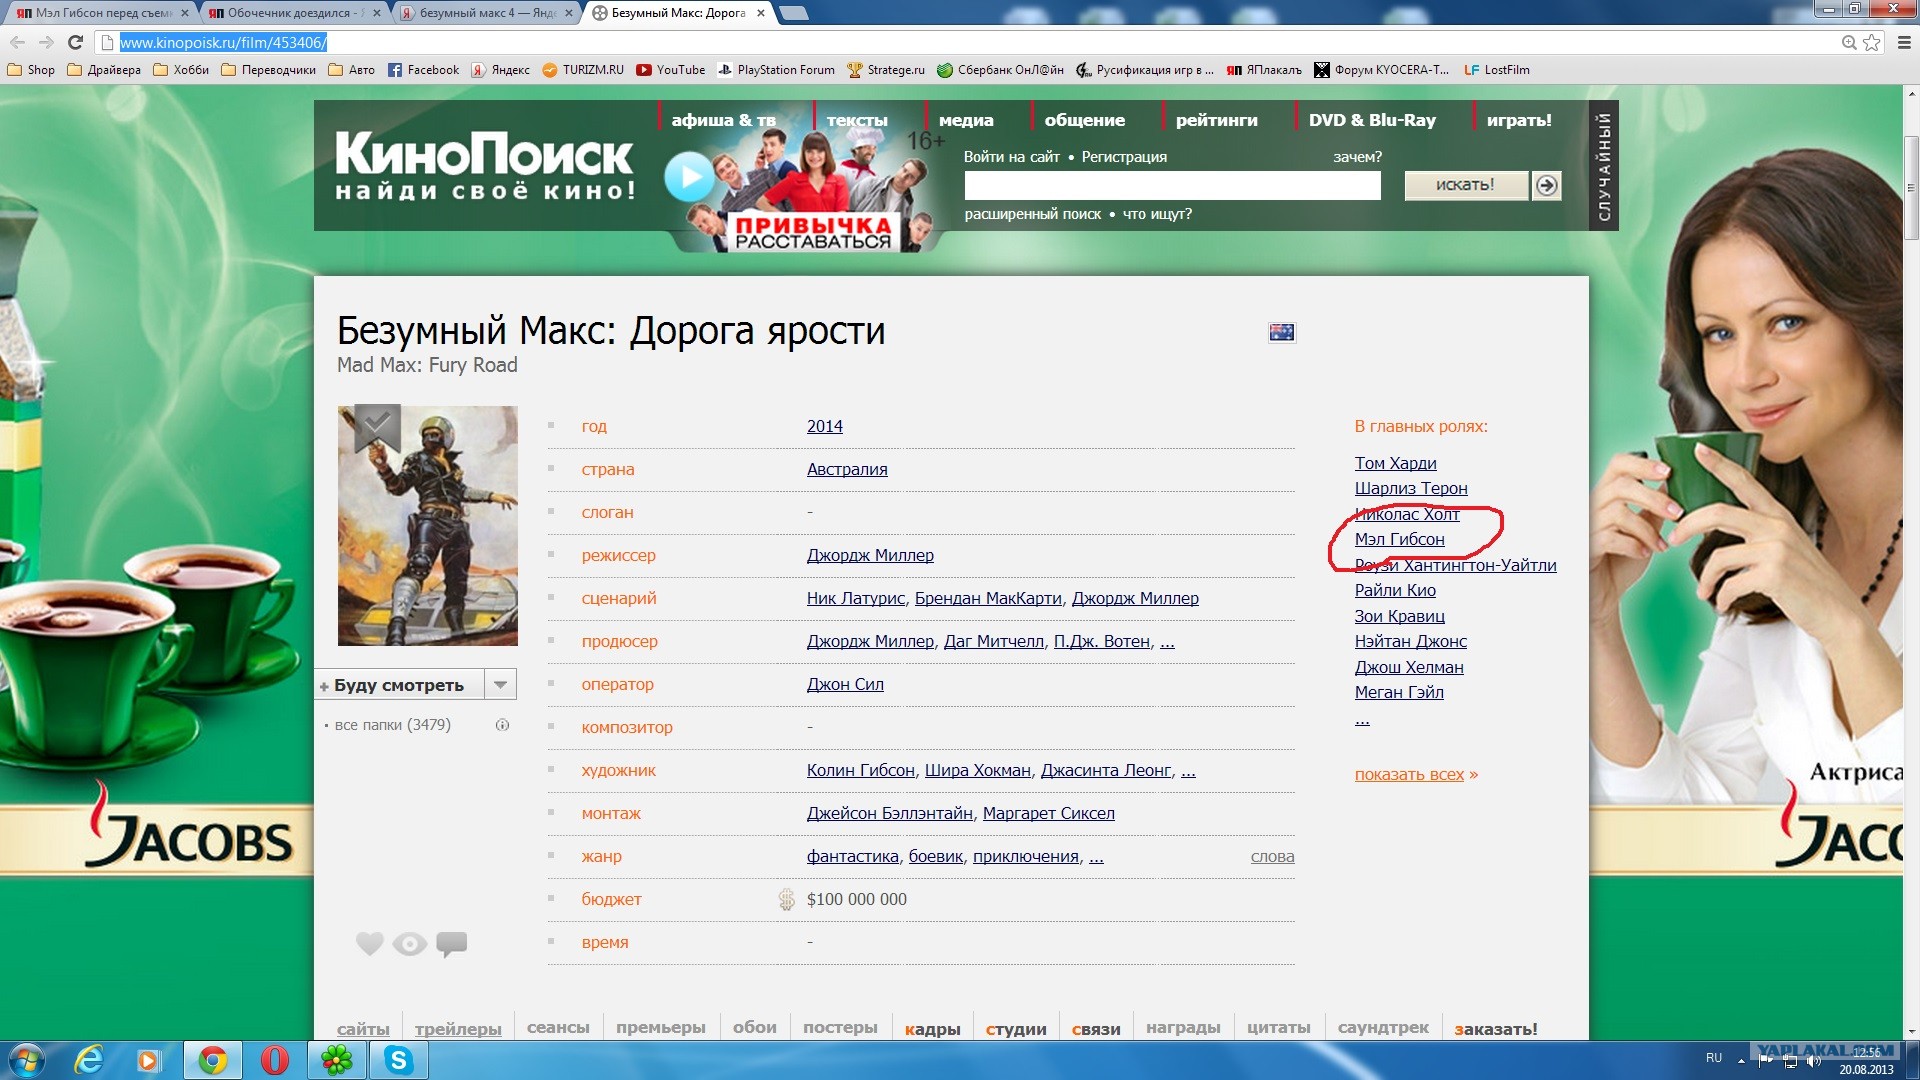
Task: Toggle the checkmark on movie poster
Action: (377, 425)
